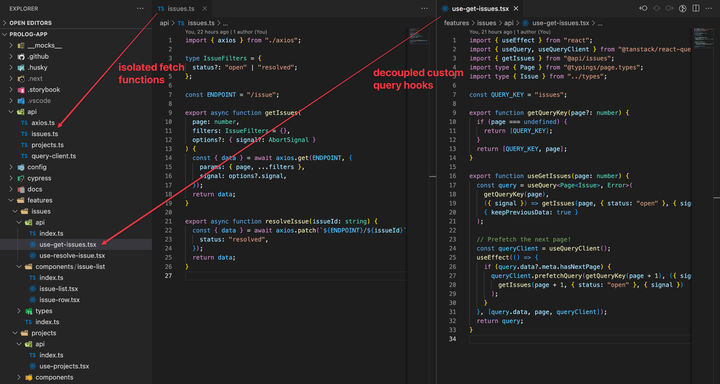Click the 22 hours ago blame annotation
This screenshot has height=384, width=720.
click(x=226, y=32)
